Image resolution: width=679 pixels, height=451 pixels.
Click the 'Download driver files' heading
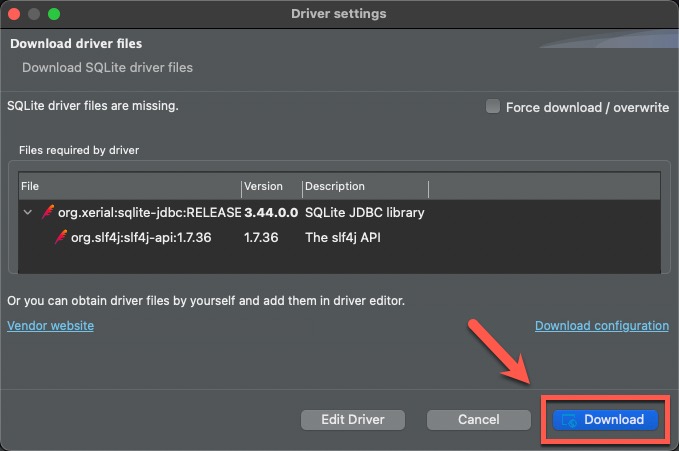[x=76, y=43]
